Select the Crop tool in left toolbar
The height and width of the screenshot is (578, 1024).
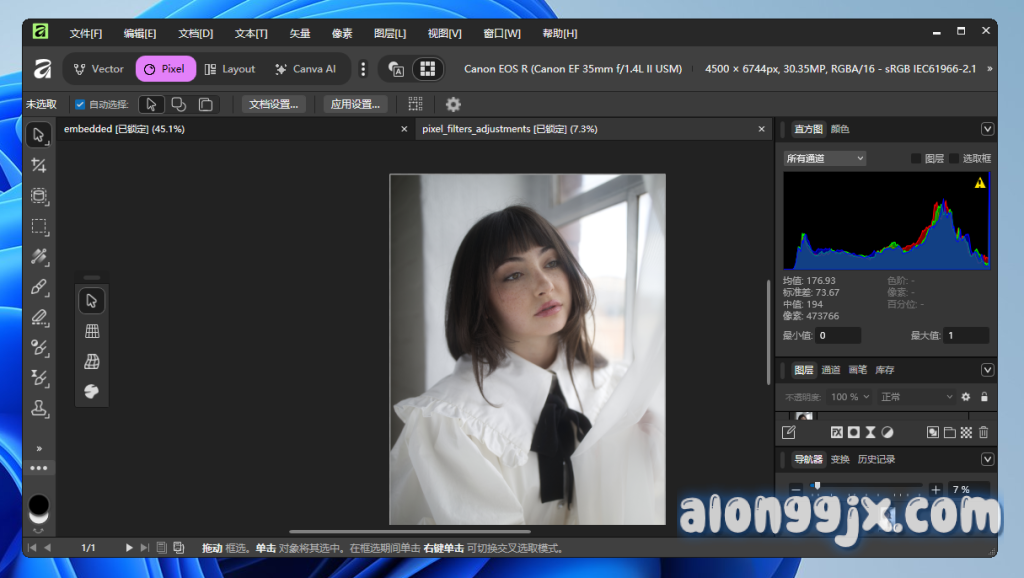(x=39, y=166)
